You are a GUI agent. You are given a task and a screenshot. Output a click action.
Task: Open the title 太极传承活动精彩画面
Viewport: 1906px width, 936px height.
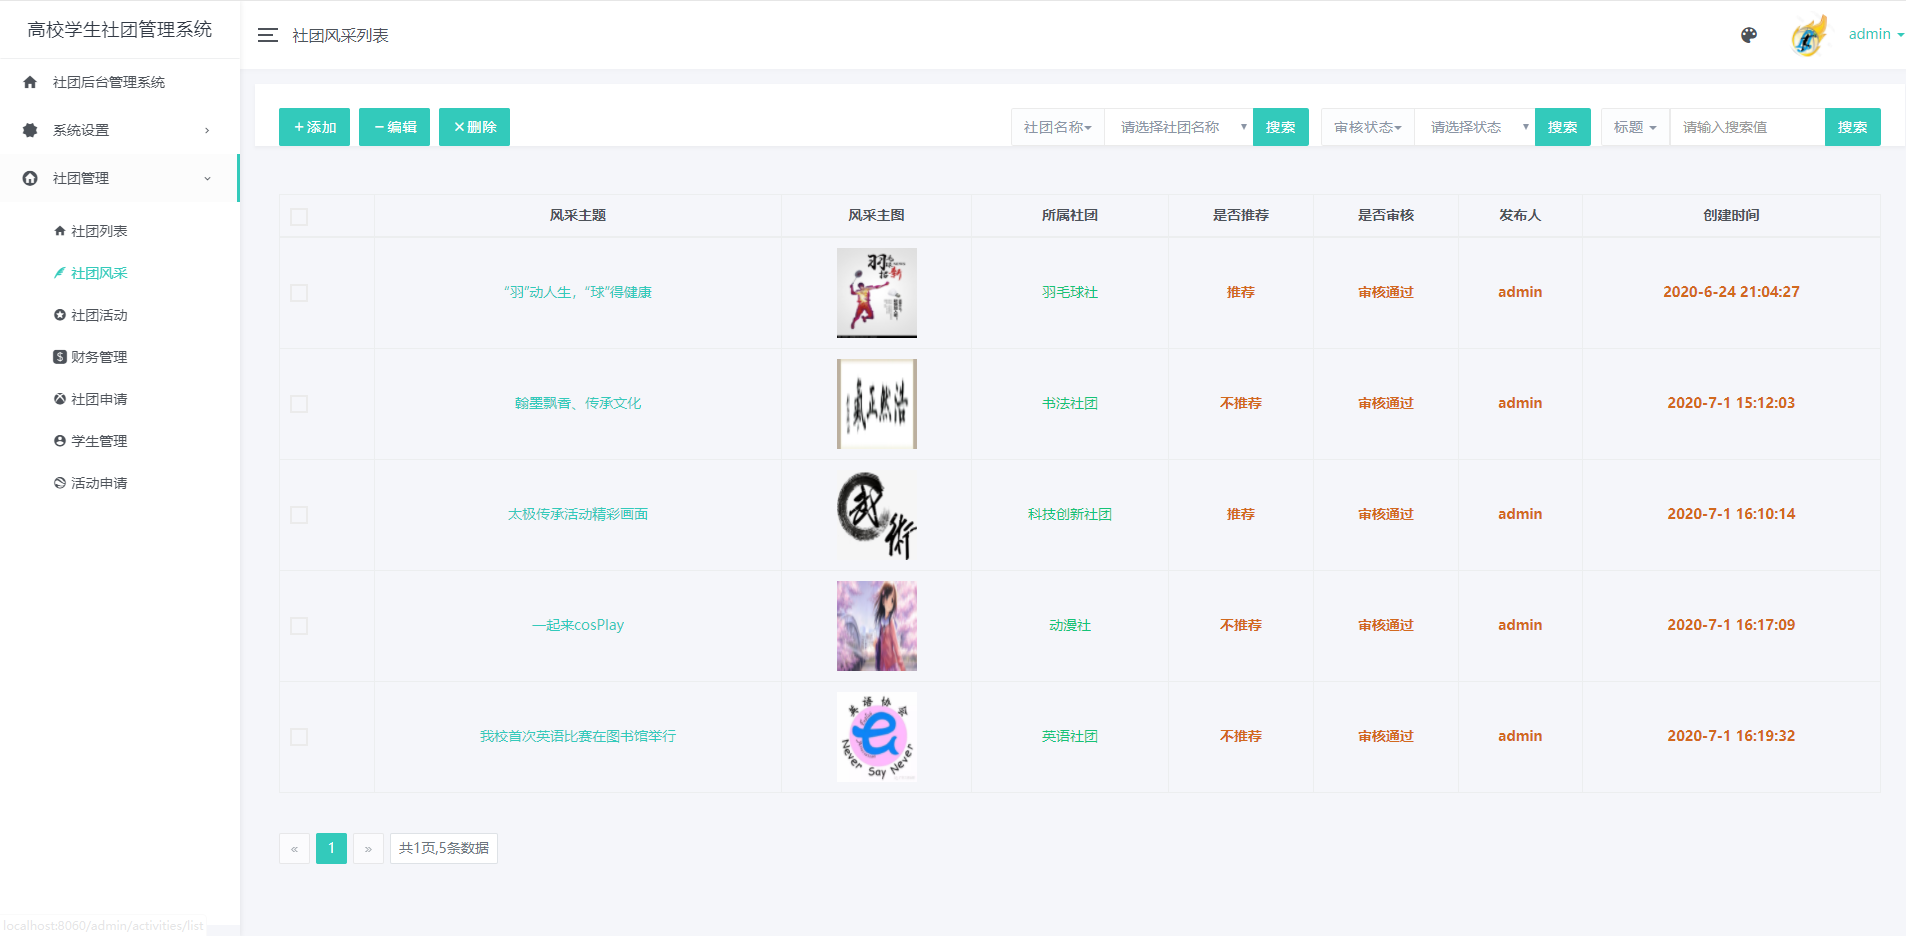point(578,514)
